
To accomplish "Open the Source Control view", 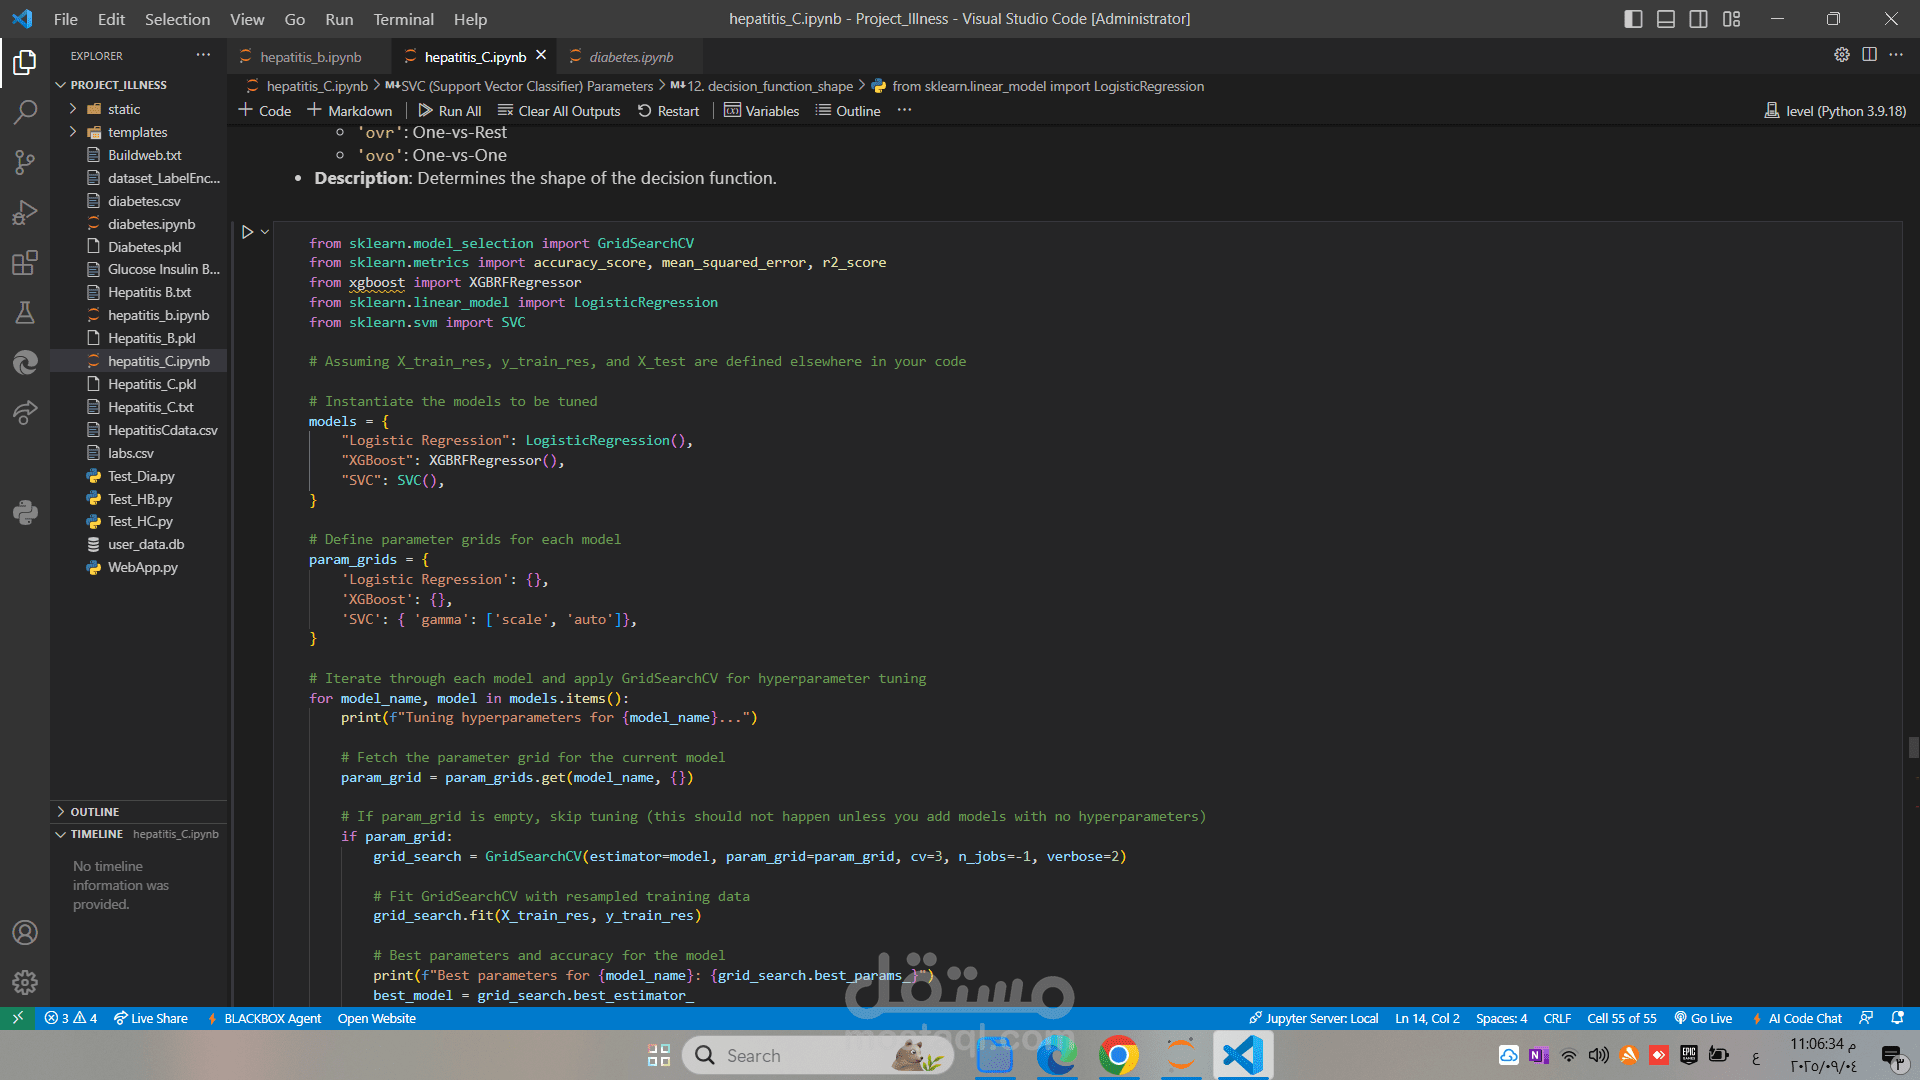I will coord(25,162).
